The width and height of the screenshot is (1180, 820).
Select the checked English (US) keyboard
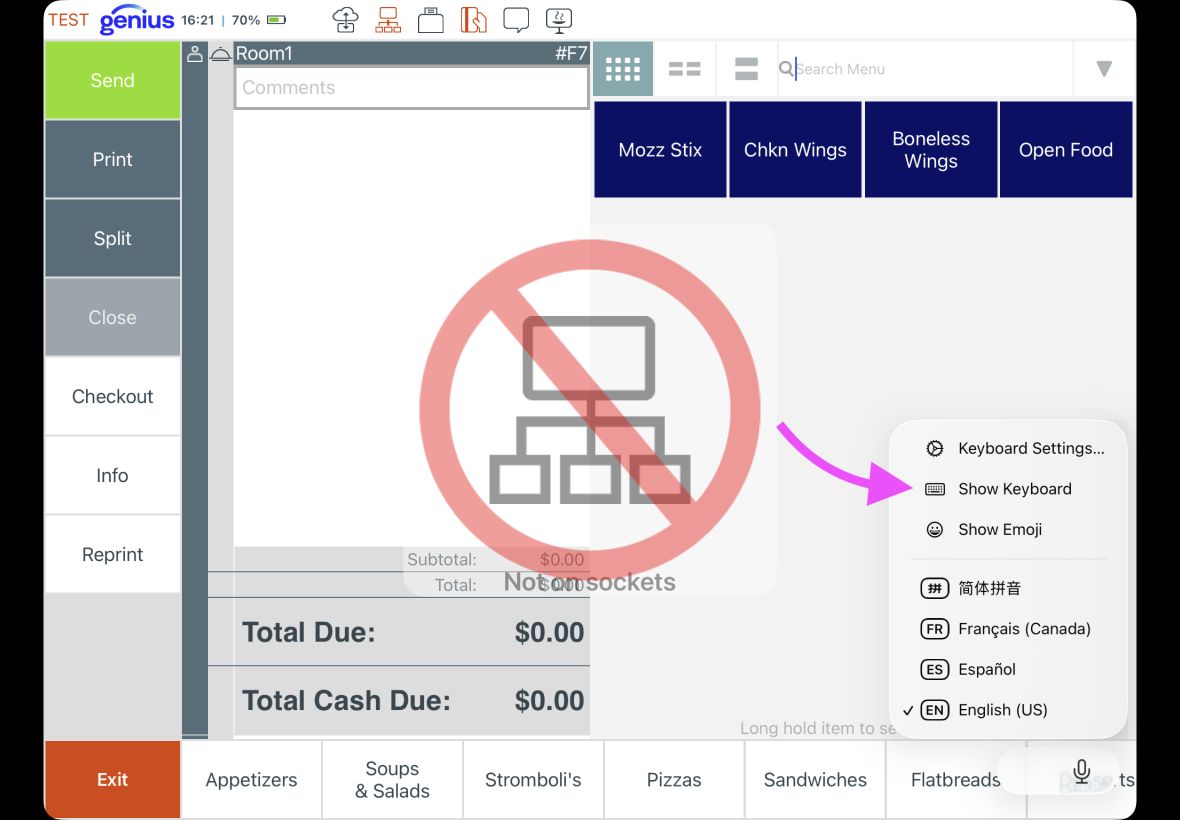click(x=1008, y=710)
